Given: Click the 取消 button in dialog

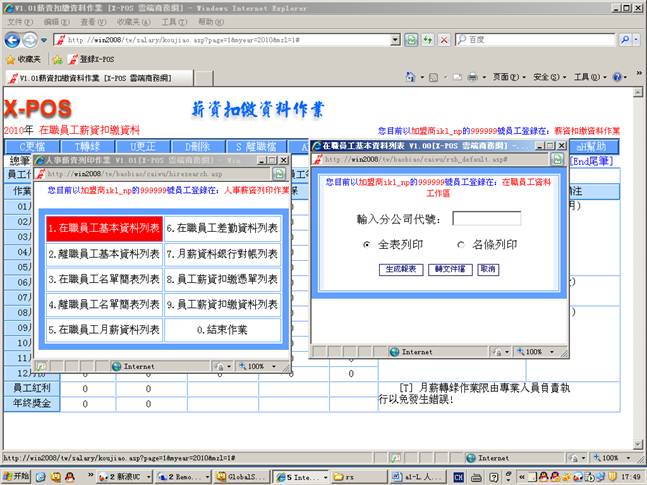Looking at the screenshot, I should [x=488, y=270].
